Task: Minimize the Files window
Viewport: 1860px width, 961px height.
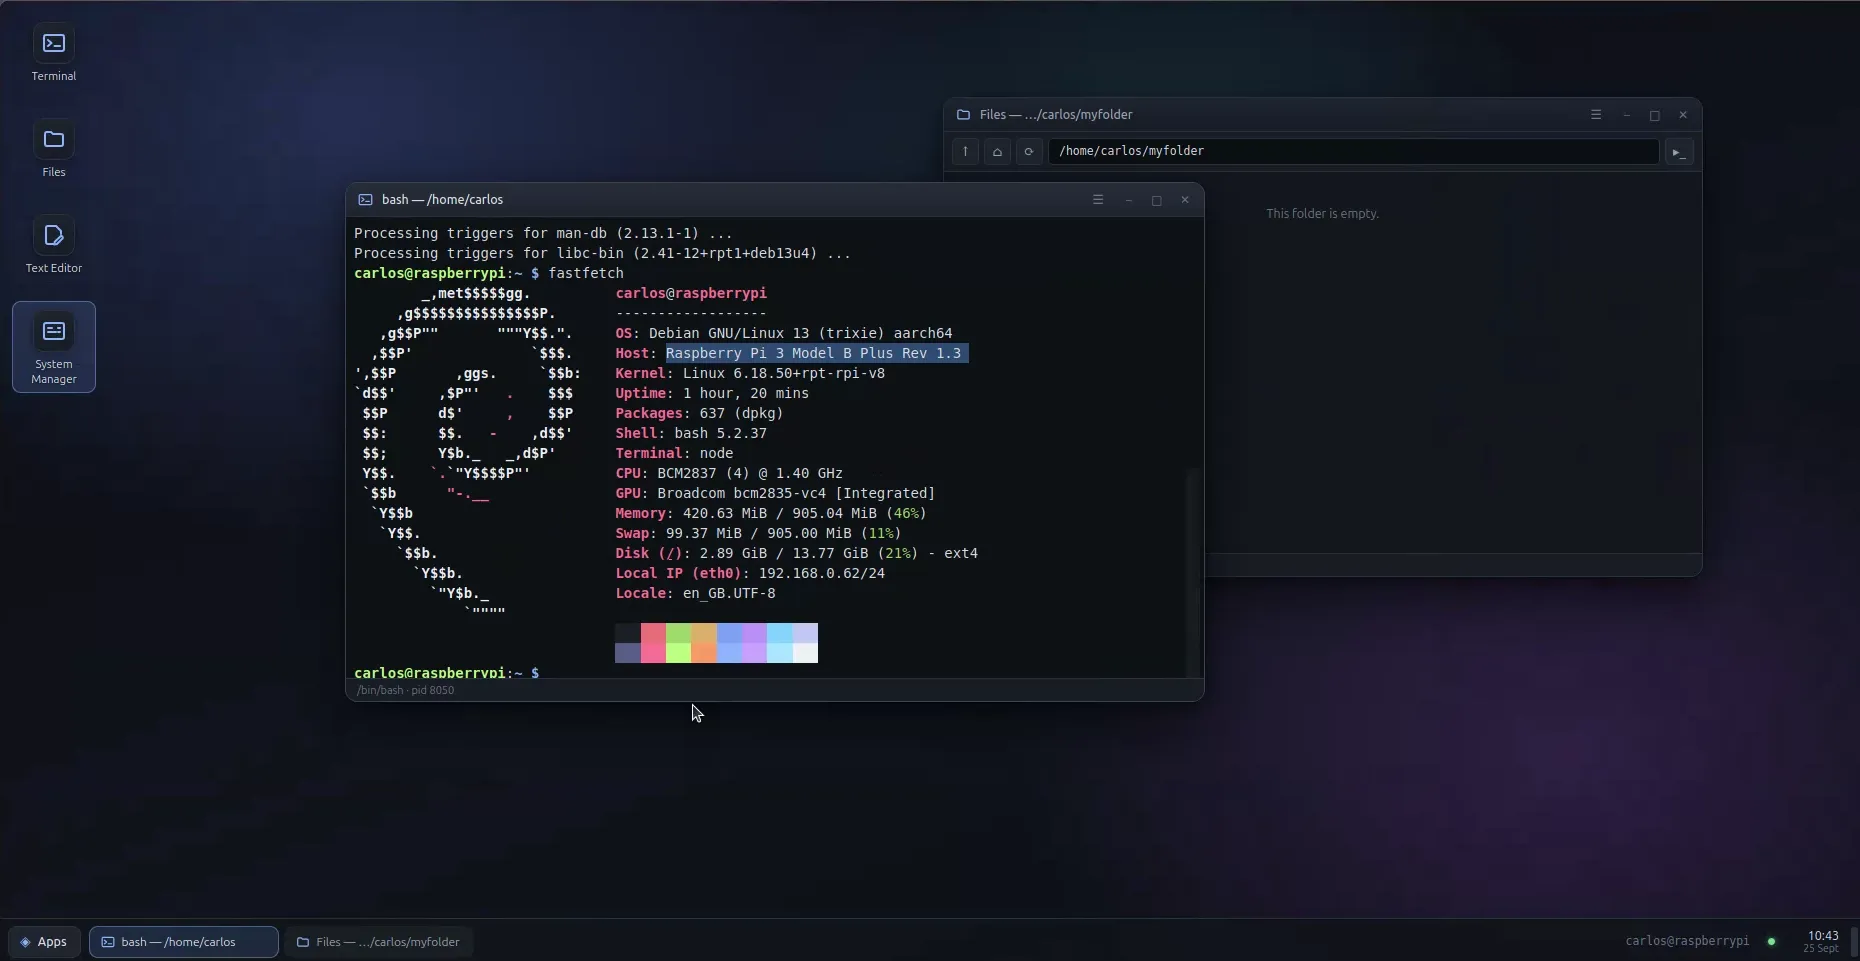Action: (x=1626, y=115)
